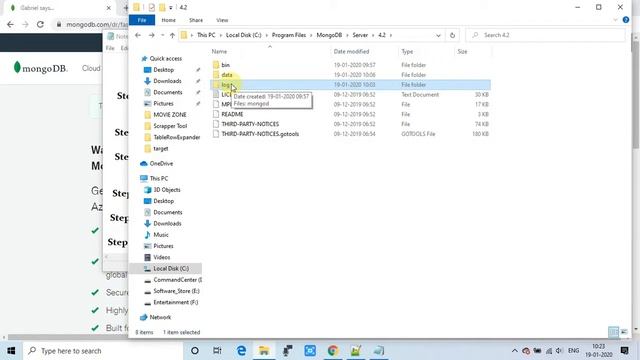640x360 pixels.
Task: Open Videos folder in sidebar
Action: pyautogui.click(x=161, y=258)
